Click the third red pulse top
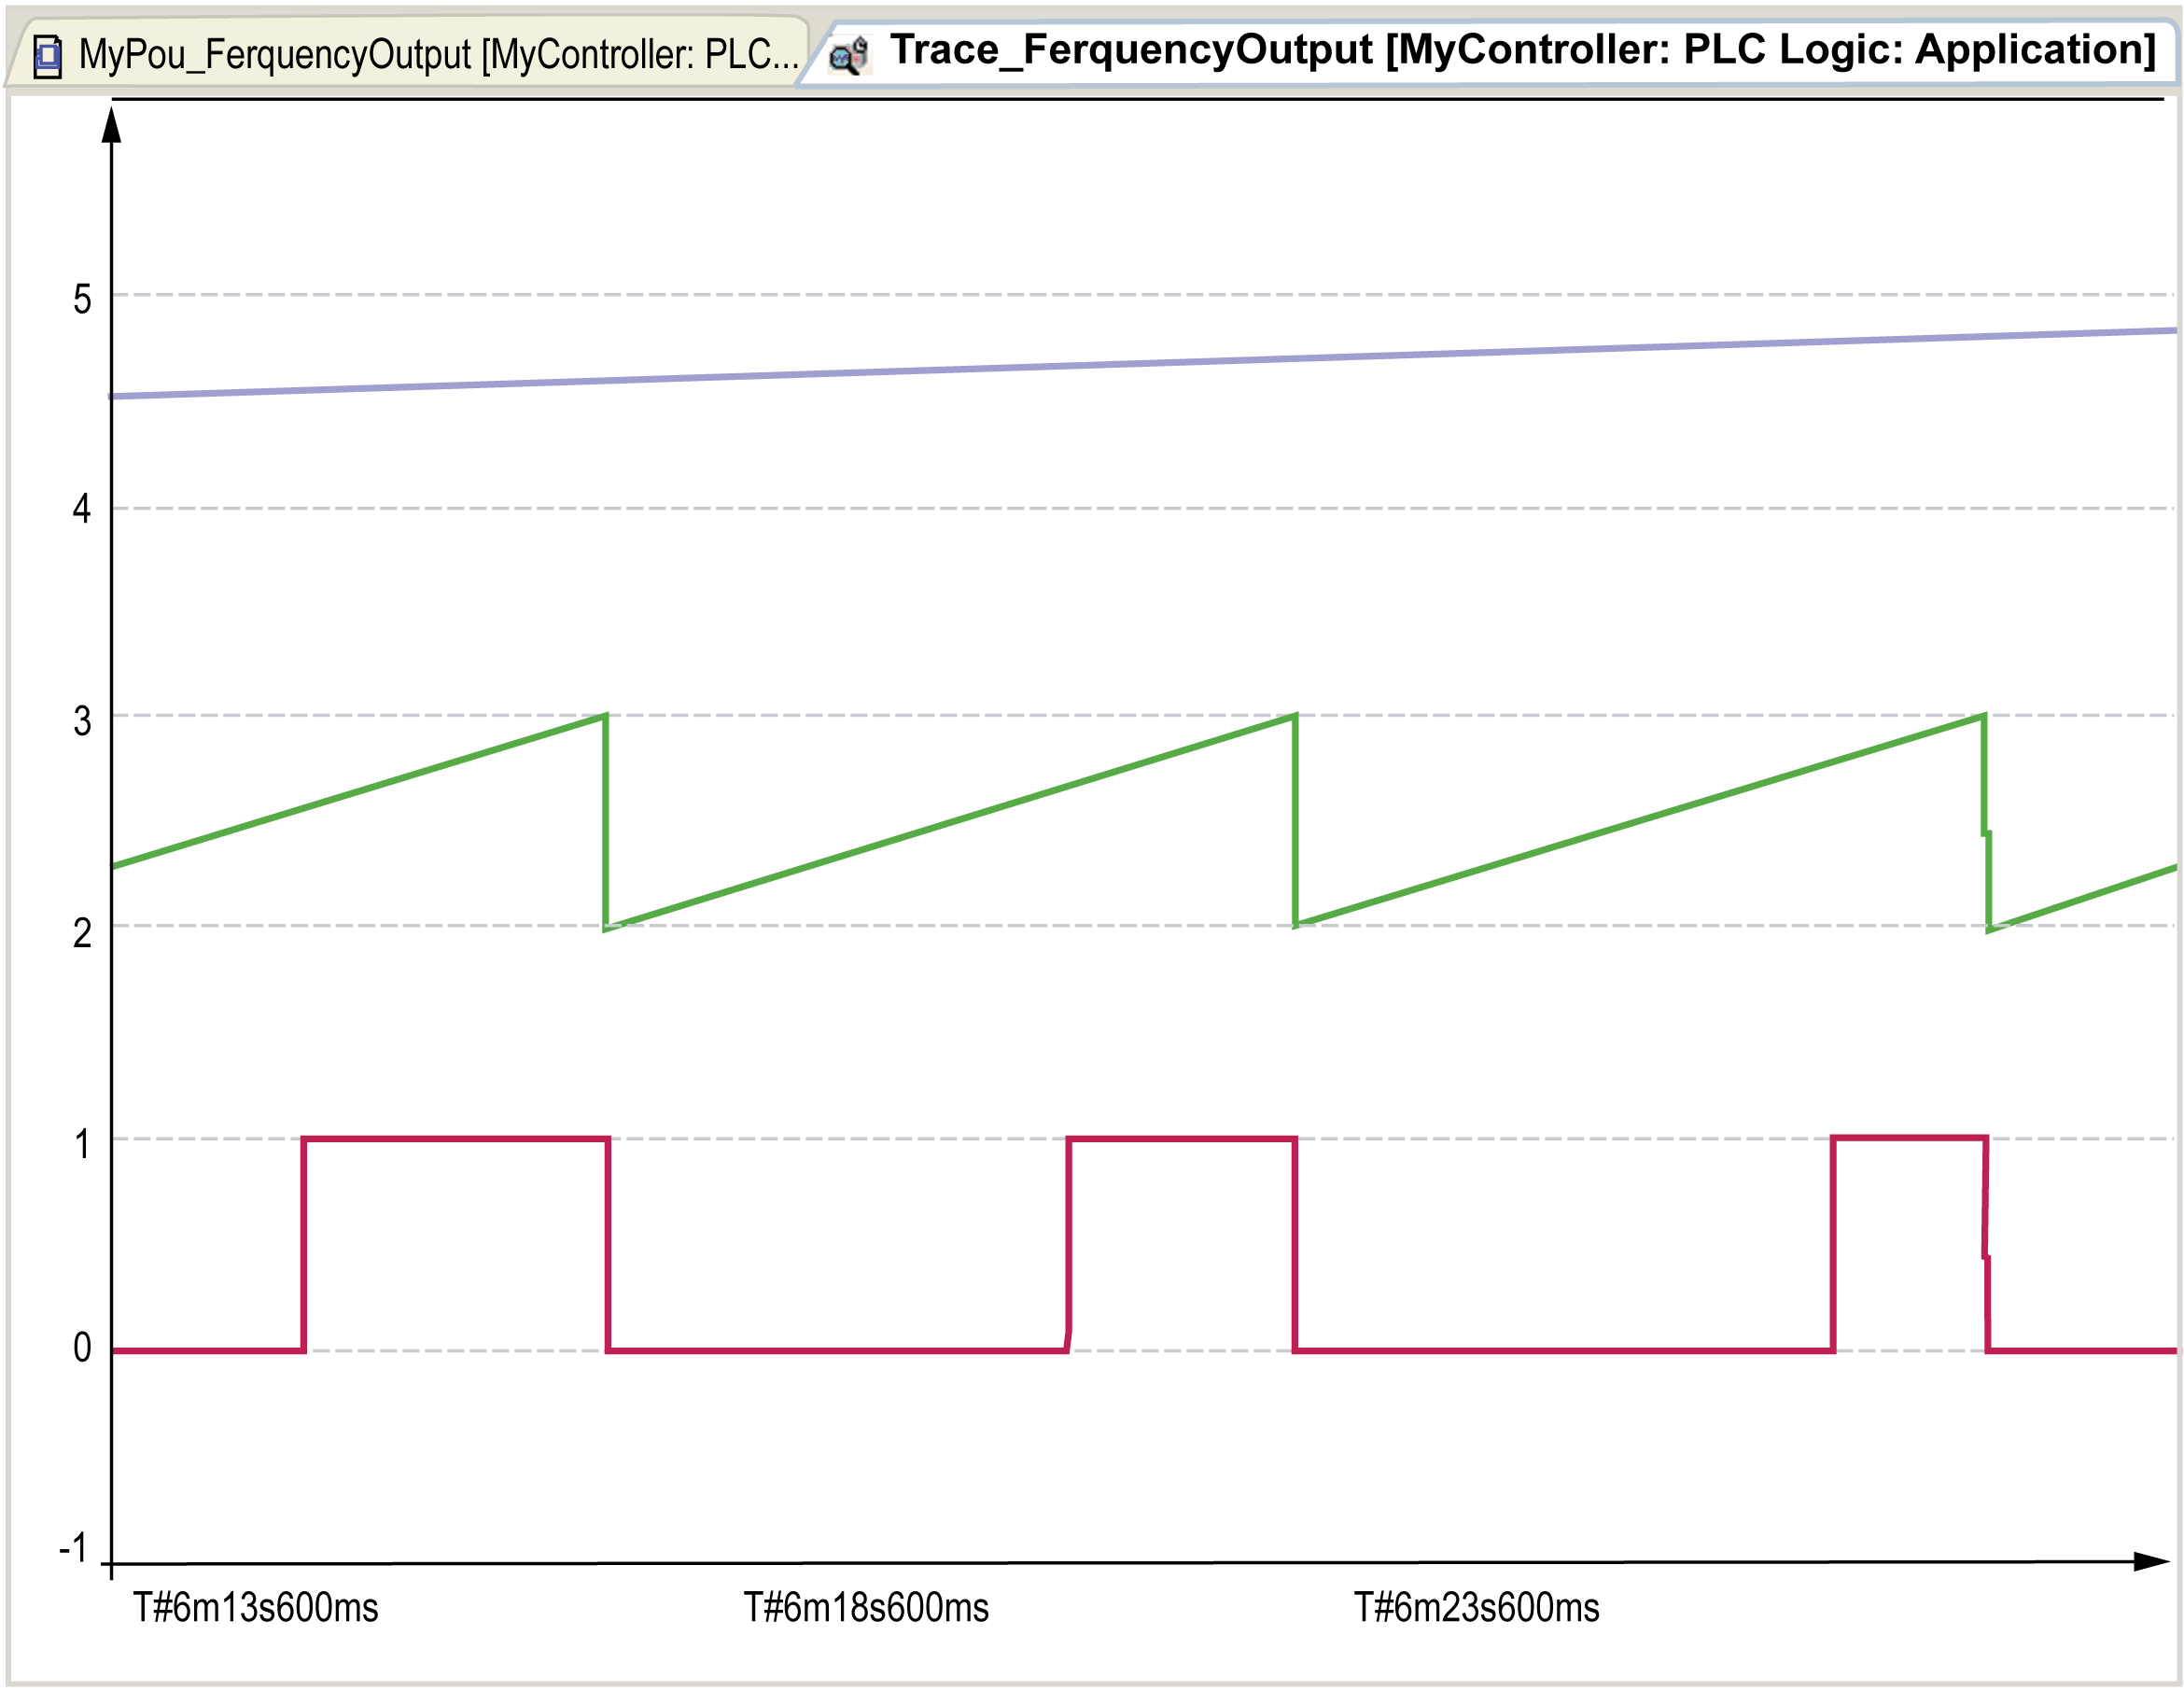The width and height of the screenshot is (2184, 1691). 1908,1137
